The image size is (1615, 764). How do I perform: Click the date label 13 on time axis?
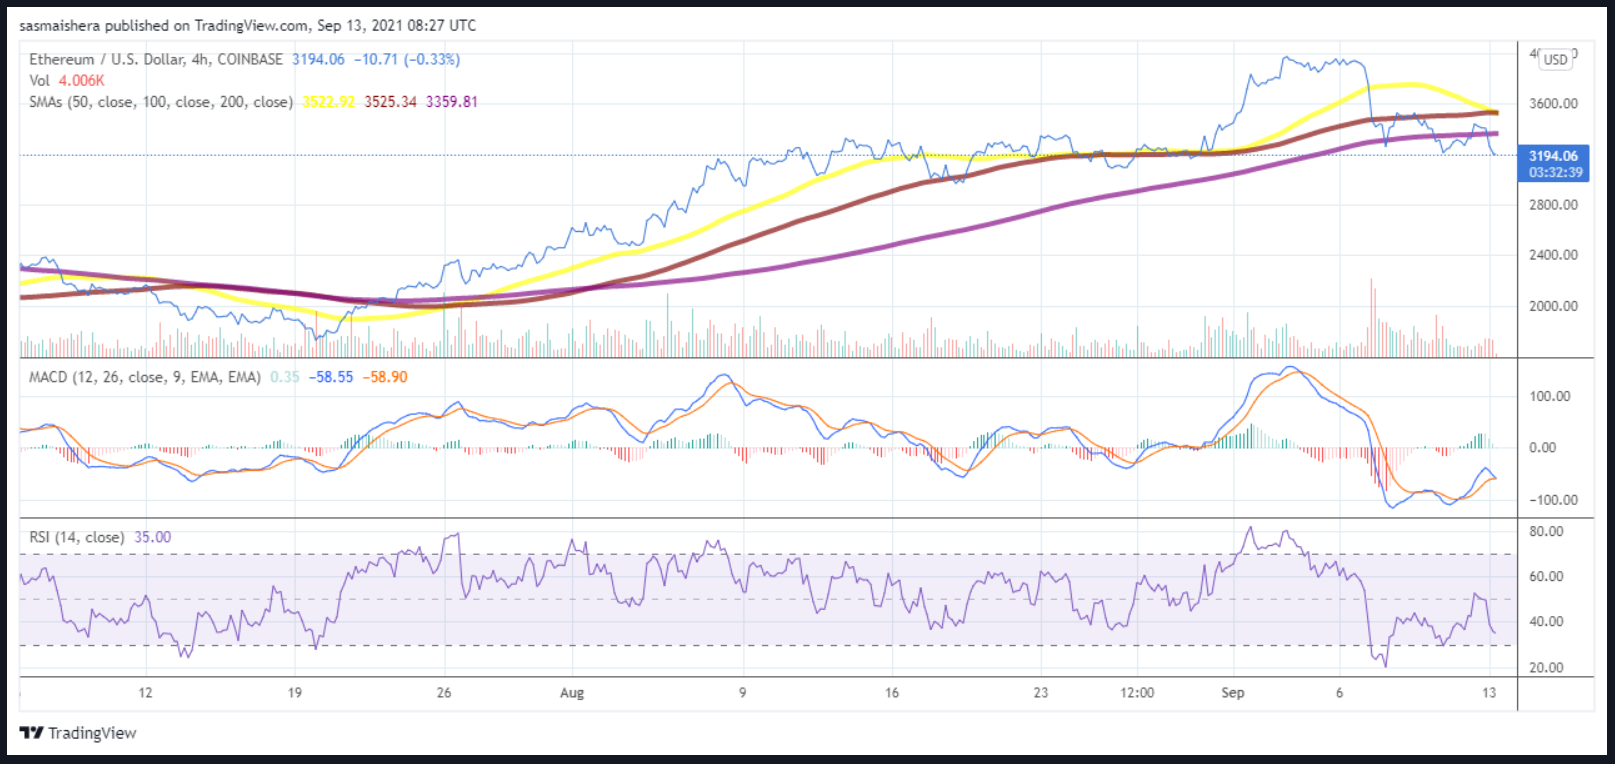point(1489,692)
